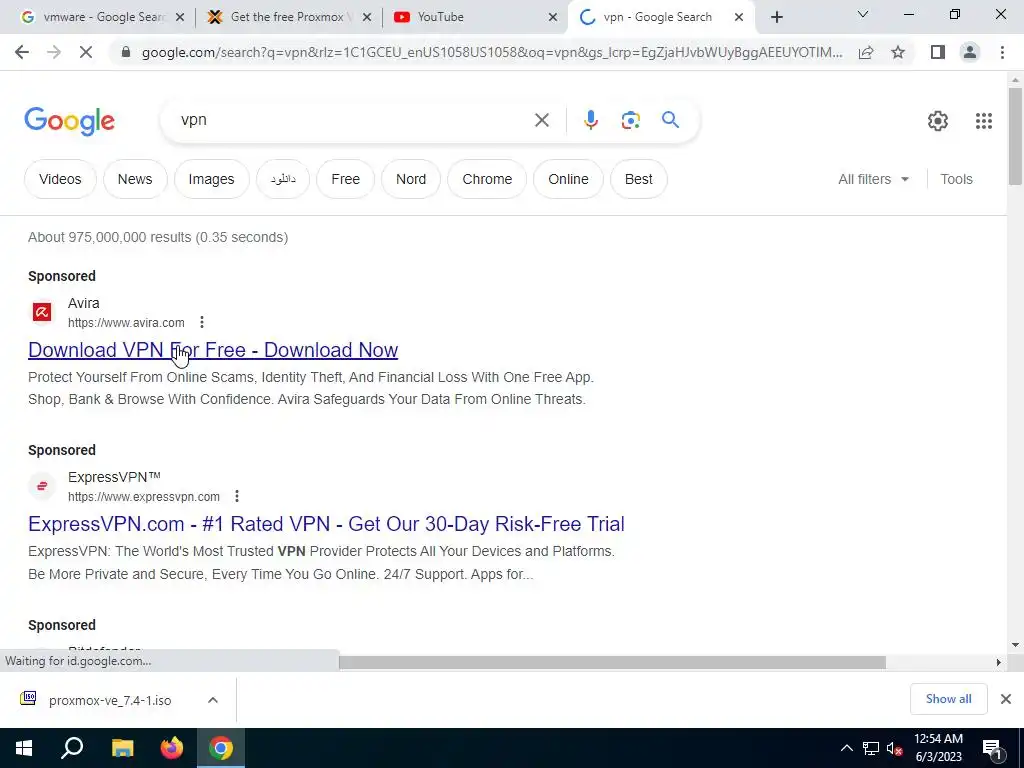
Task: Share this page via address bar icon
Action: pos(866,52)
